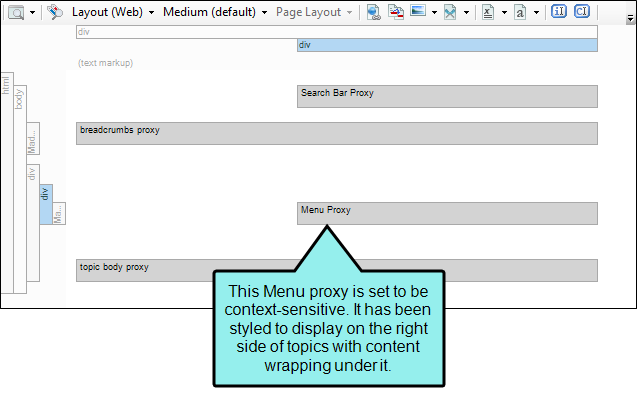
Task: Click the Search Bar Proxy block
Action: [447, 96]
